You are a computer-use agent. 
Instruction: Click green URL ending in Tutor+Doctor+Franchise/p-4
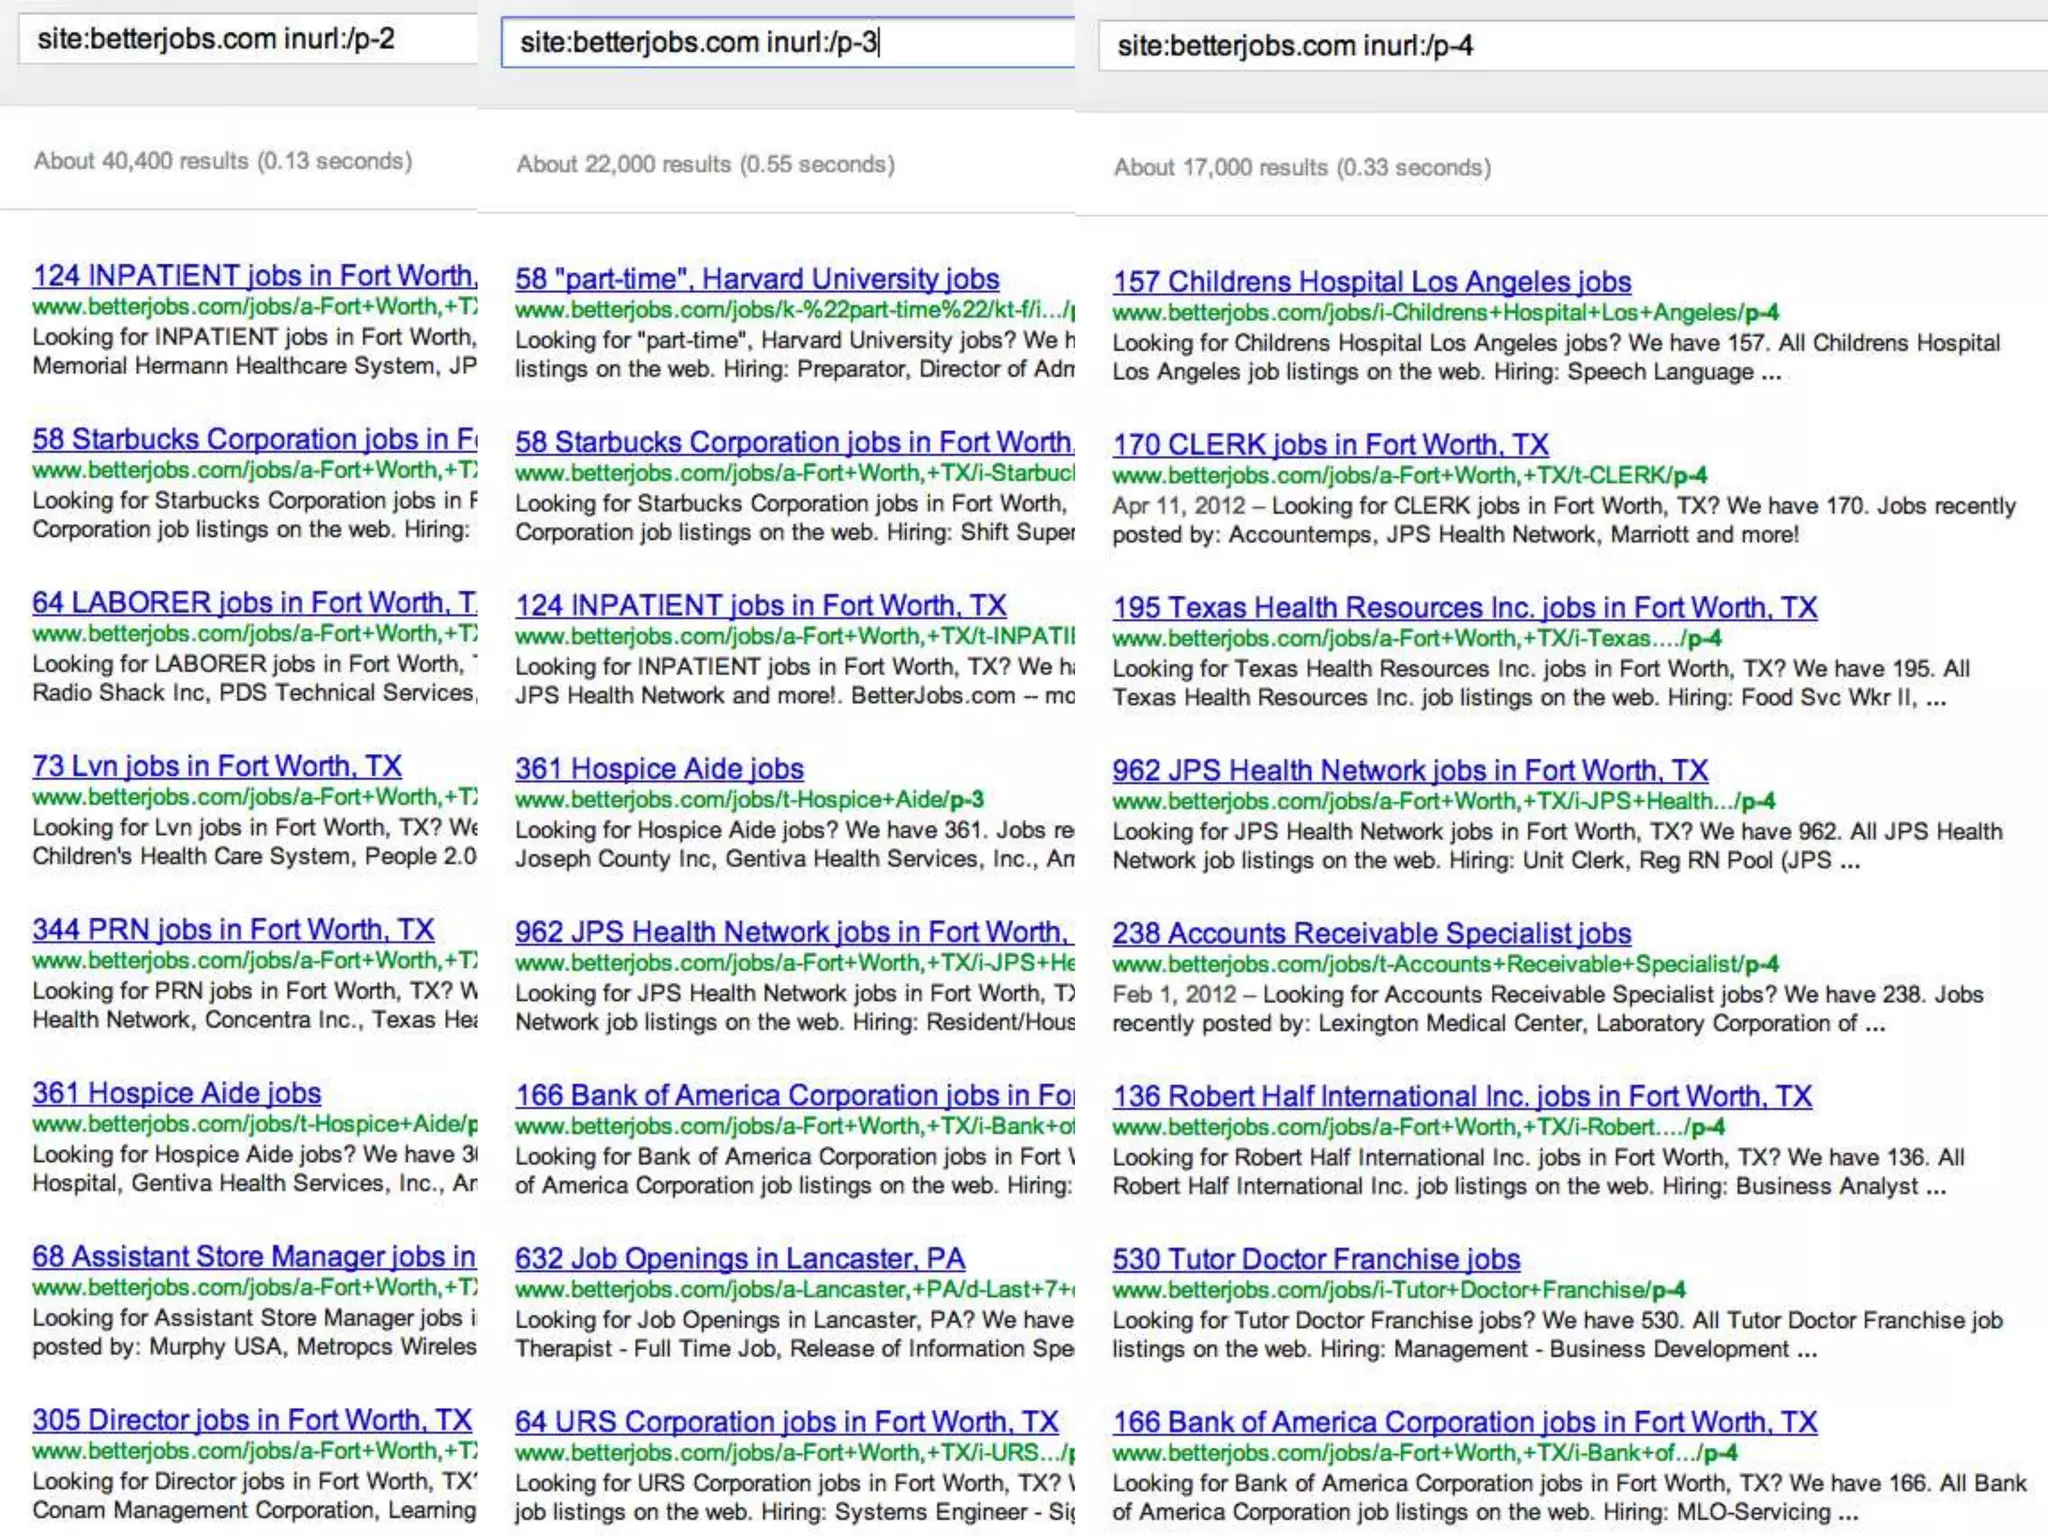pyautogui.click(x=1398, y=1290)
